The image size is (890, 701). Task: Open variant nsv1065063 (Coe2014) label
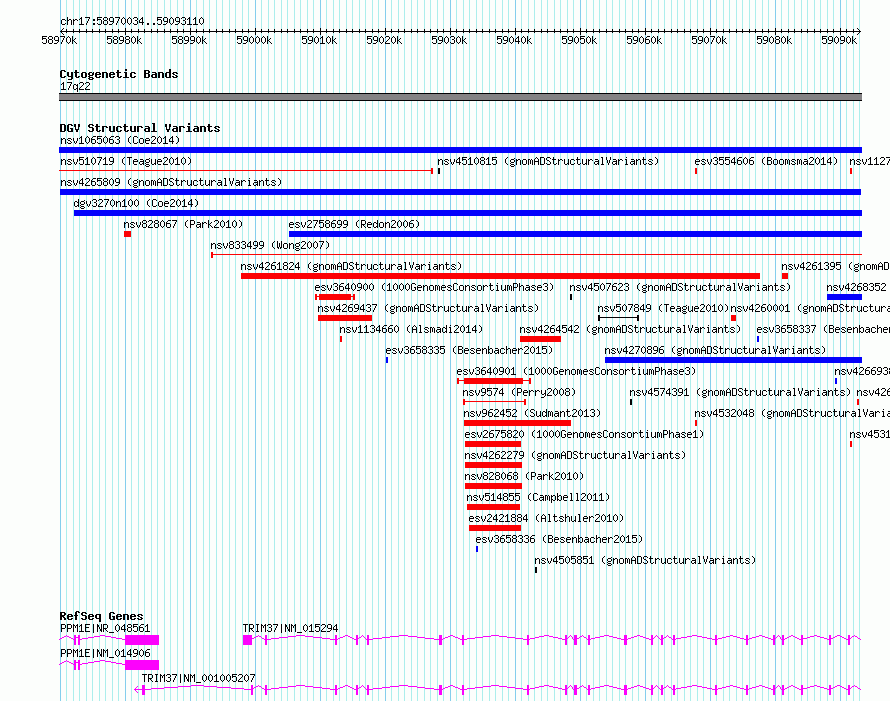click(120, 140)
